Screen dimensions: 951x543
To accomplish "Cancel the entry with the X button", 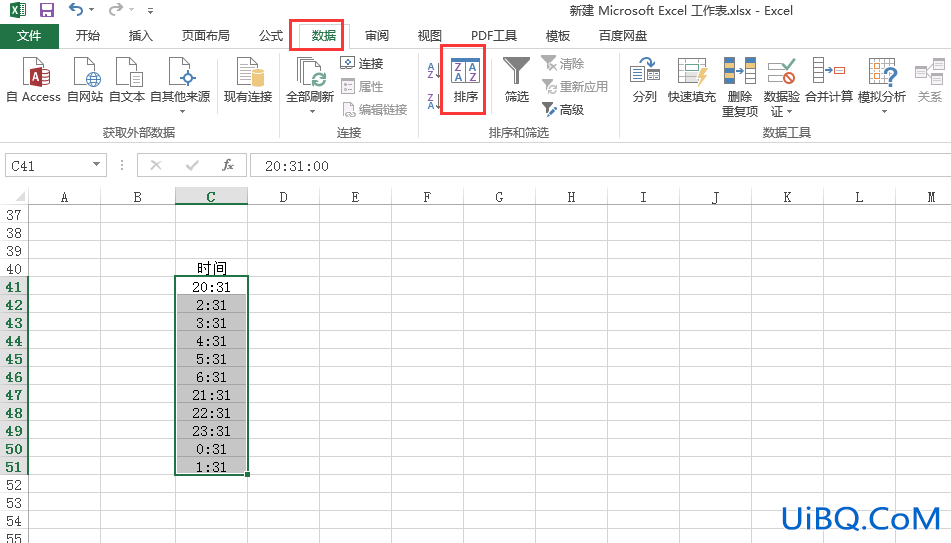I will click(x=156, y=165).
